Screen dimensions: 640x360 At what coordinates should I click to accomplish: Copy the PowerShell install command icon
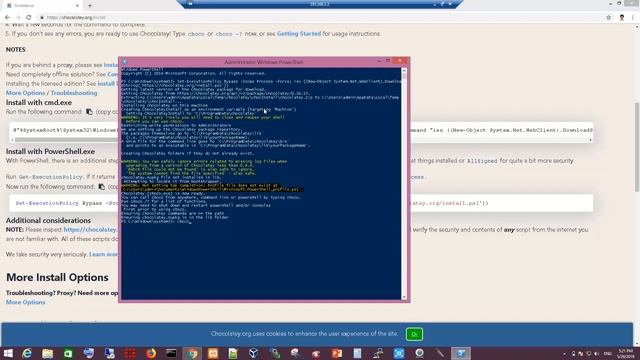[101, 187]
